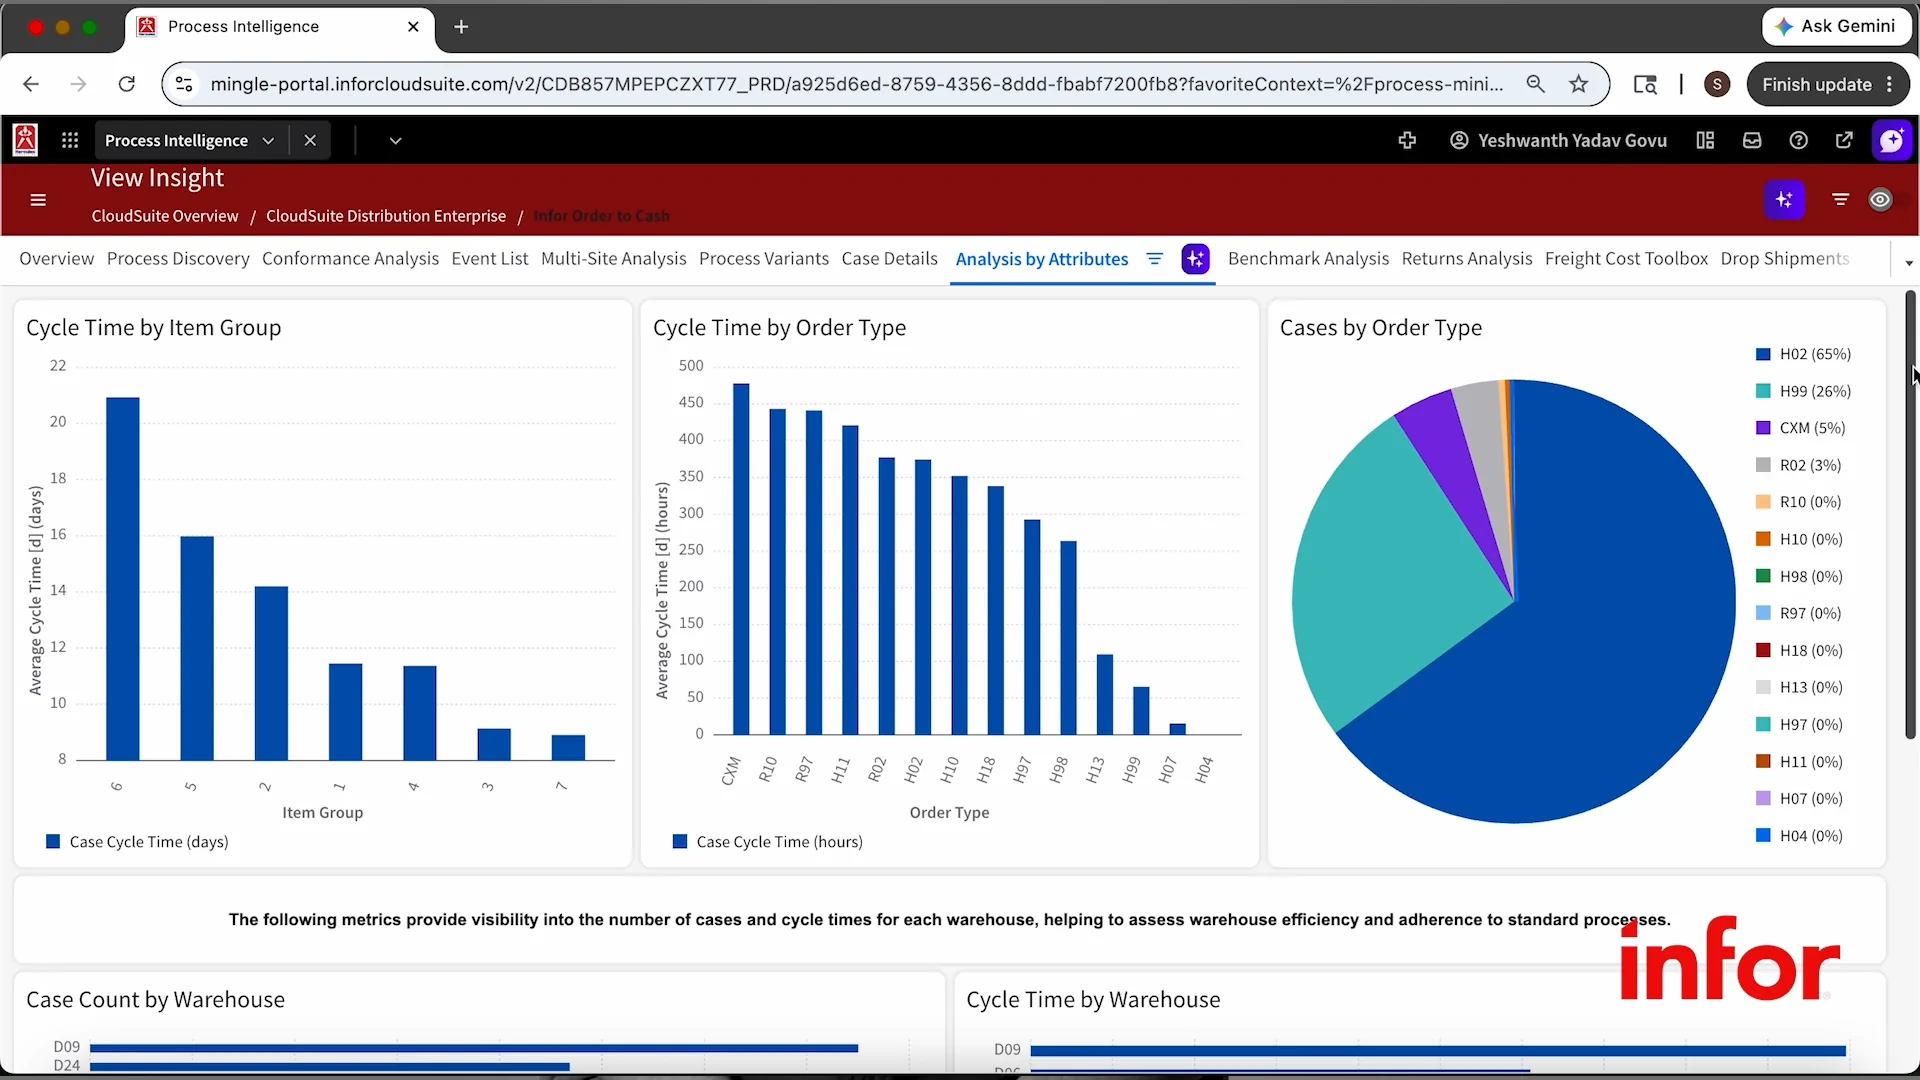The height and width of the screenshot is (1080, 1920).
Task: Switch to the Drop Shipments tab
Action: pyautogui.click(x=1785, y=259)
